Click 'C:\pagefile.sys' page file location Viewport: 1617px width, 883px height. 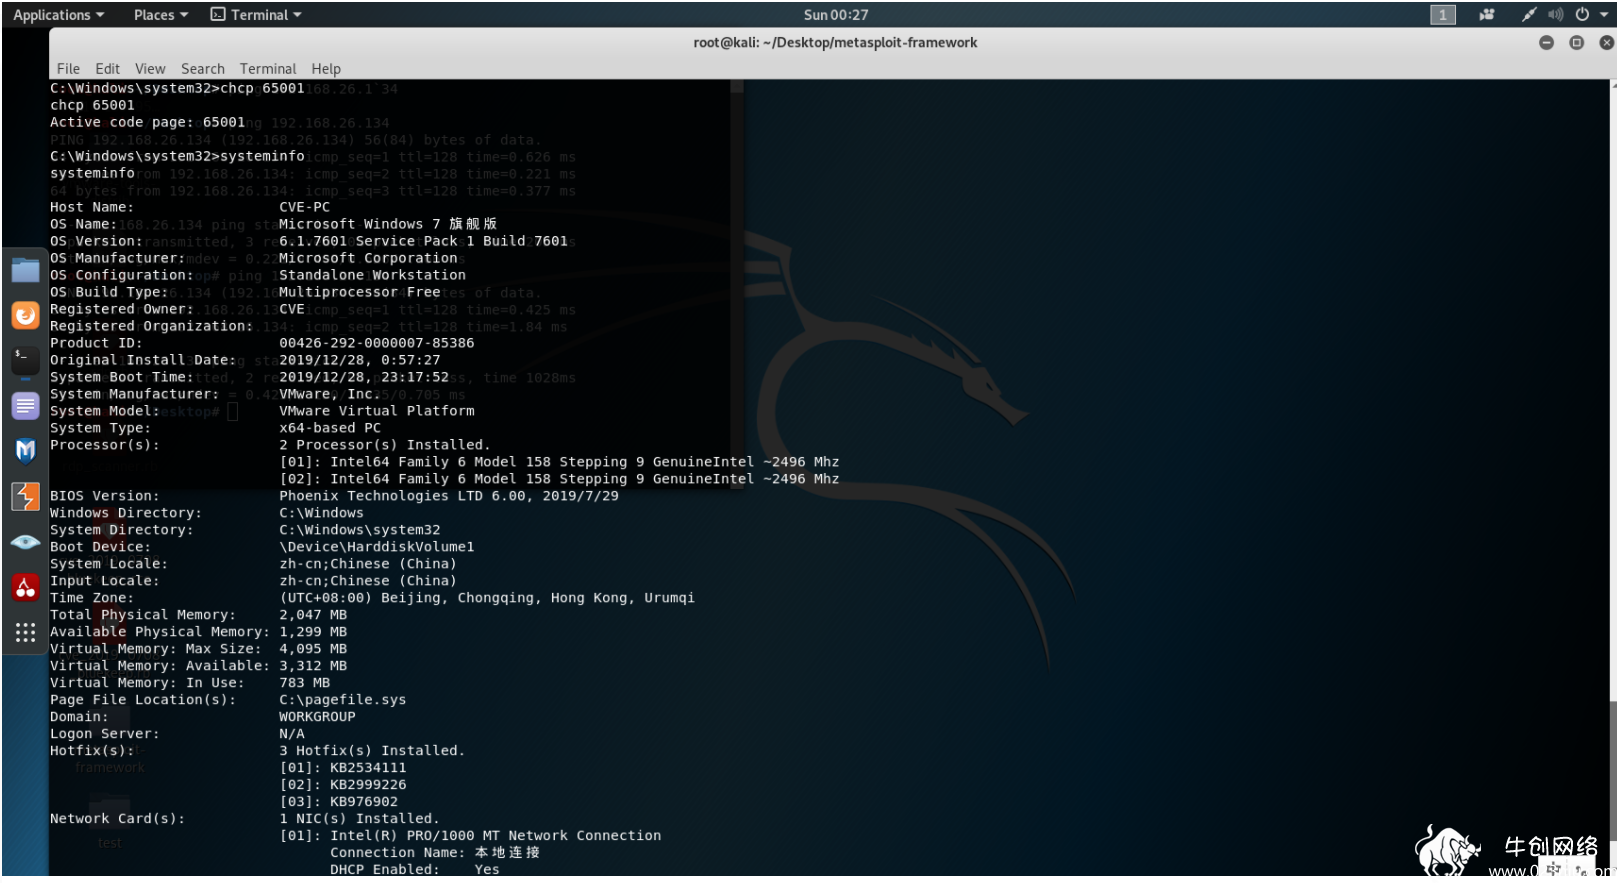click(343, 700)
